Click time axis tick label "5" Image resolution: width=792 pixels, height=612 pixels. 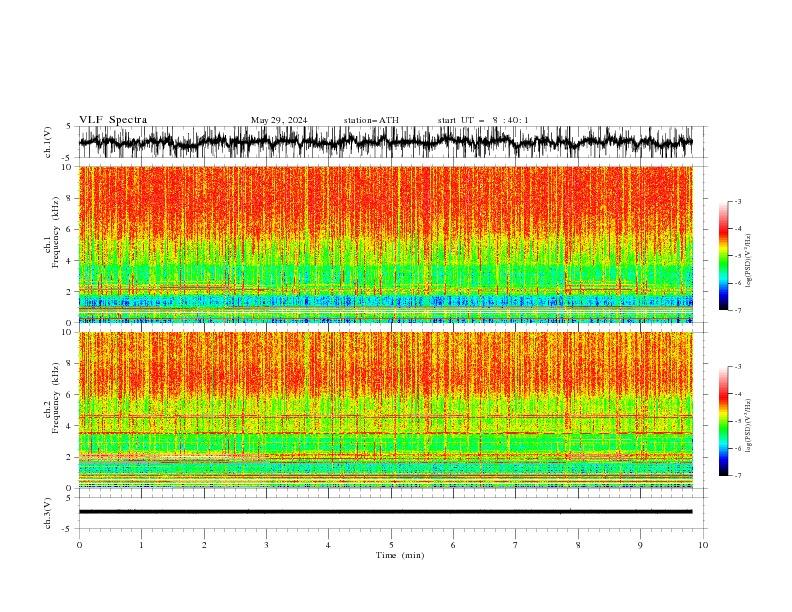391,545
